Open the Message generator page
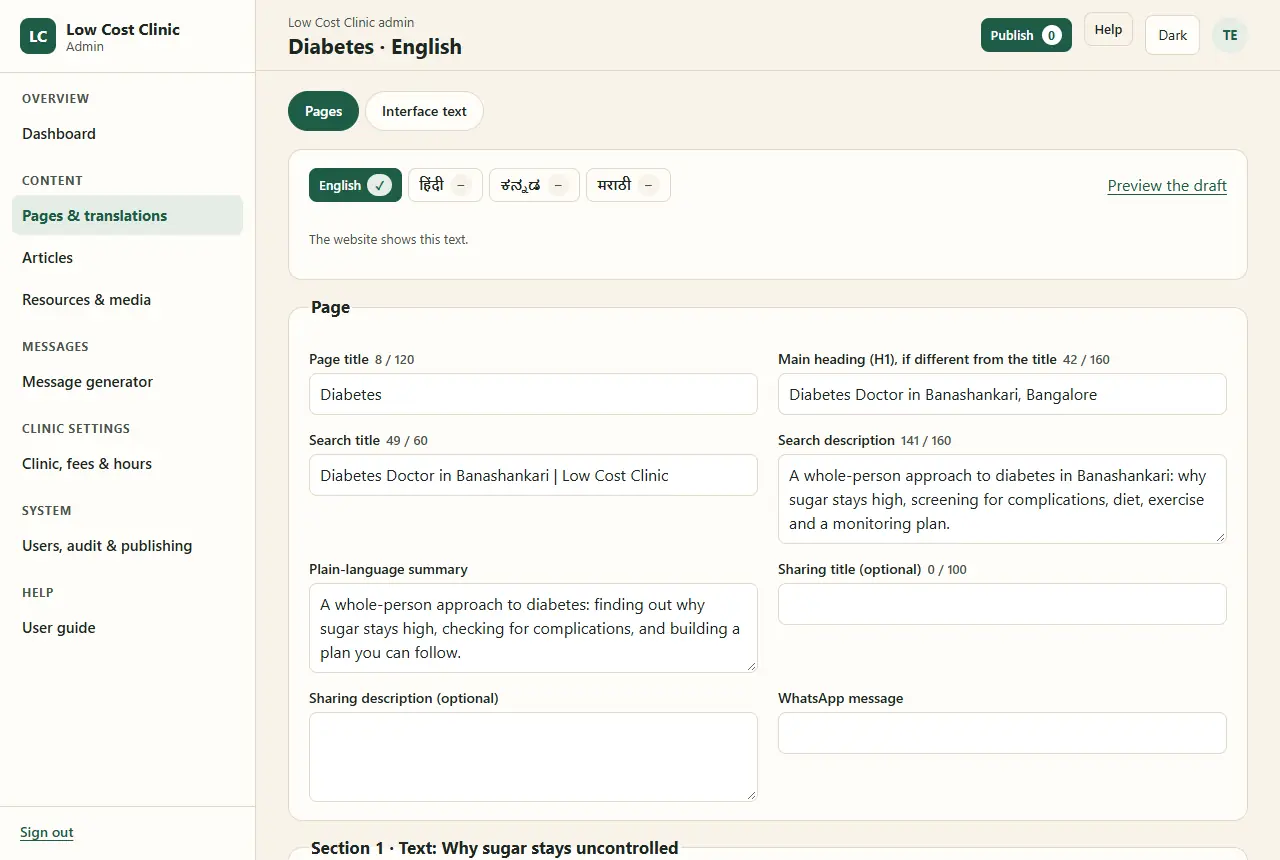 [x=127, y=382]
